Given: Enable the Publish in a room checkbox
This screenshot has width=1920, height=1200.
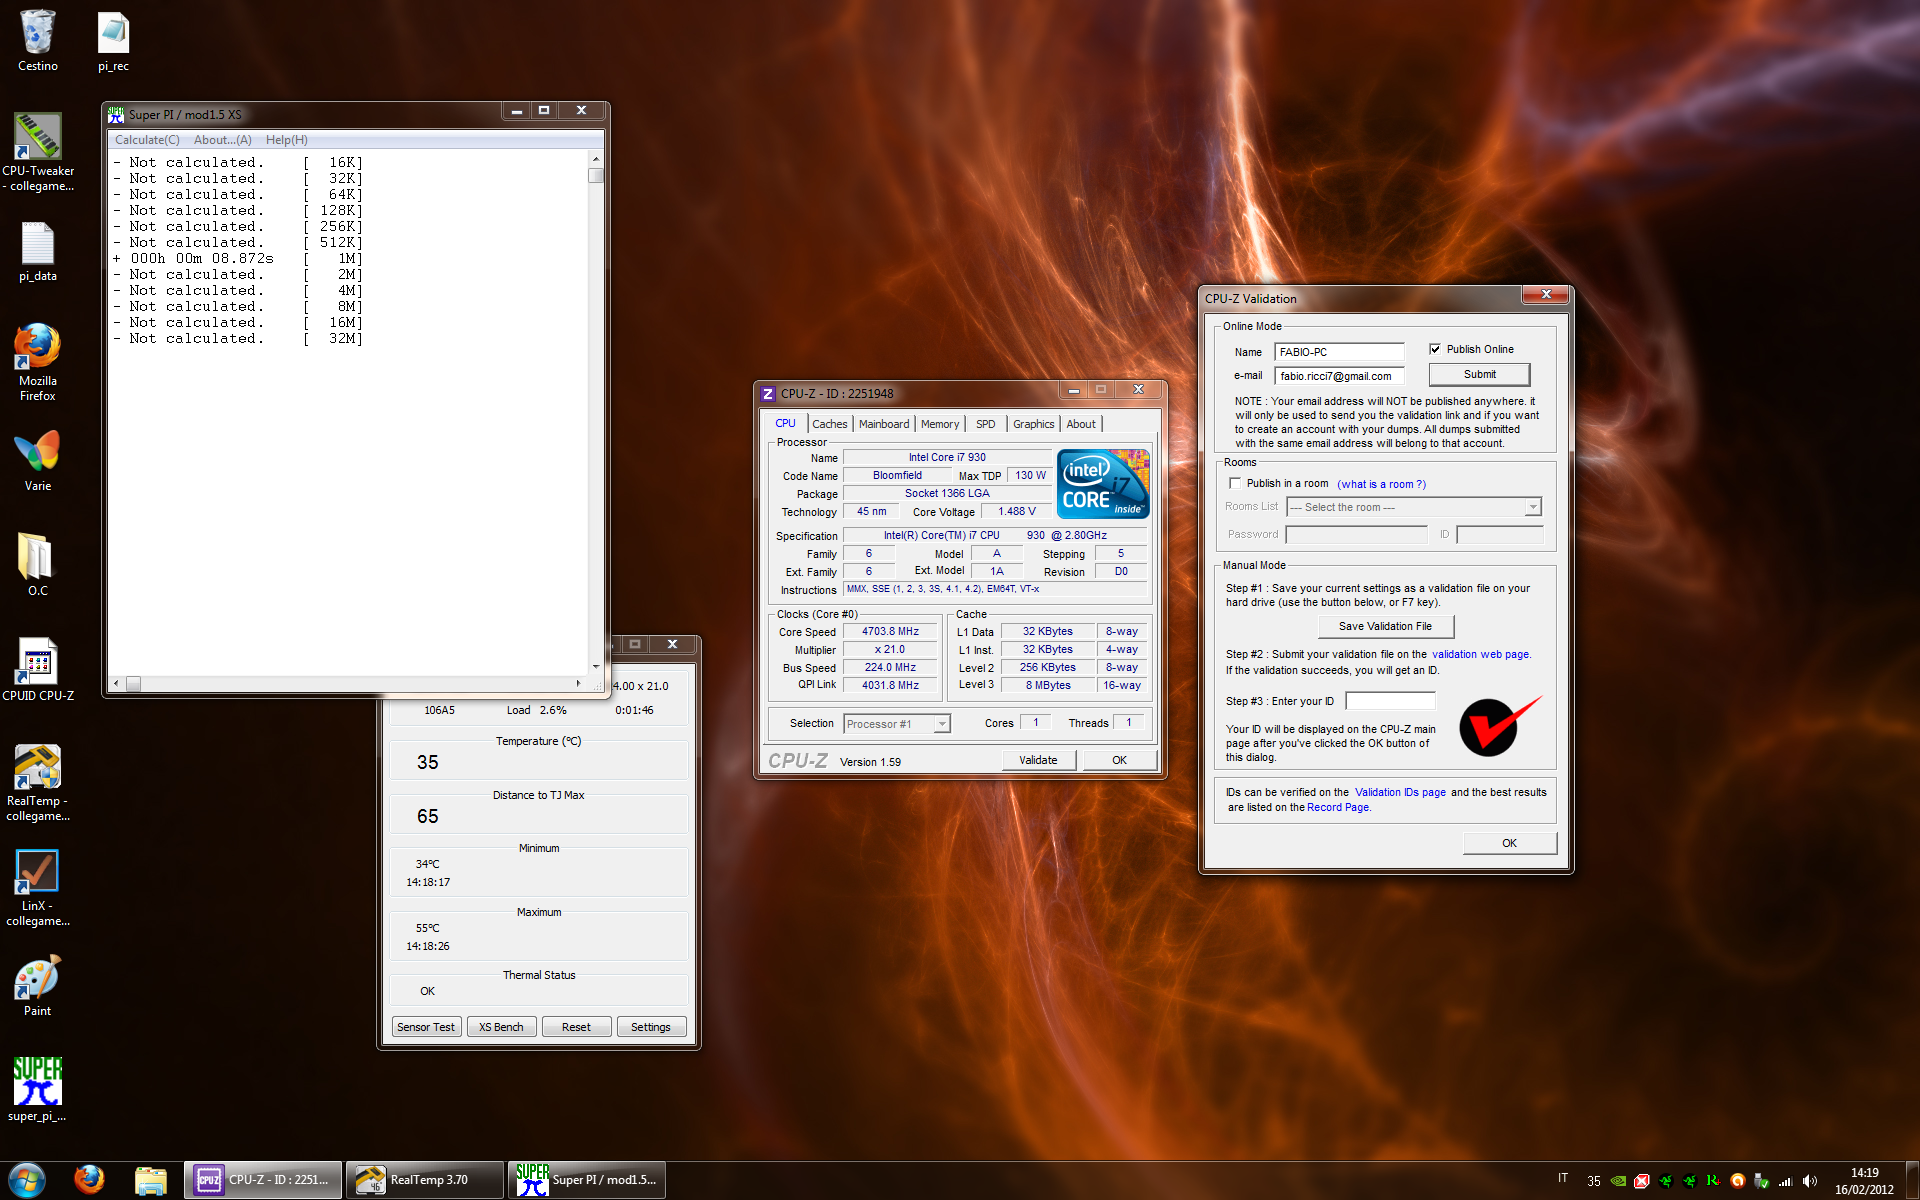Looking at the screenshot, I should click(x=1235, y=483).
